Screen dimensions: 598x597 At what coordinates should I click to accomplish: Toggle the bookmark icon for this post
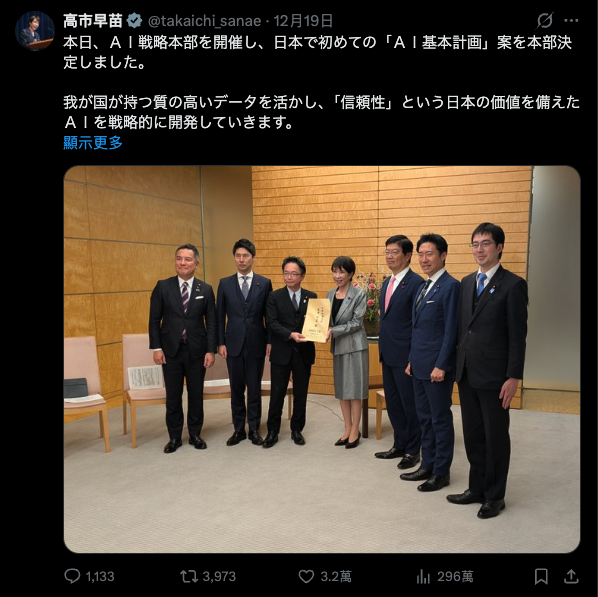[541, 576]
